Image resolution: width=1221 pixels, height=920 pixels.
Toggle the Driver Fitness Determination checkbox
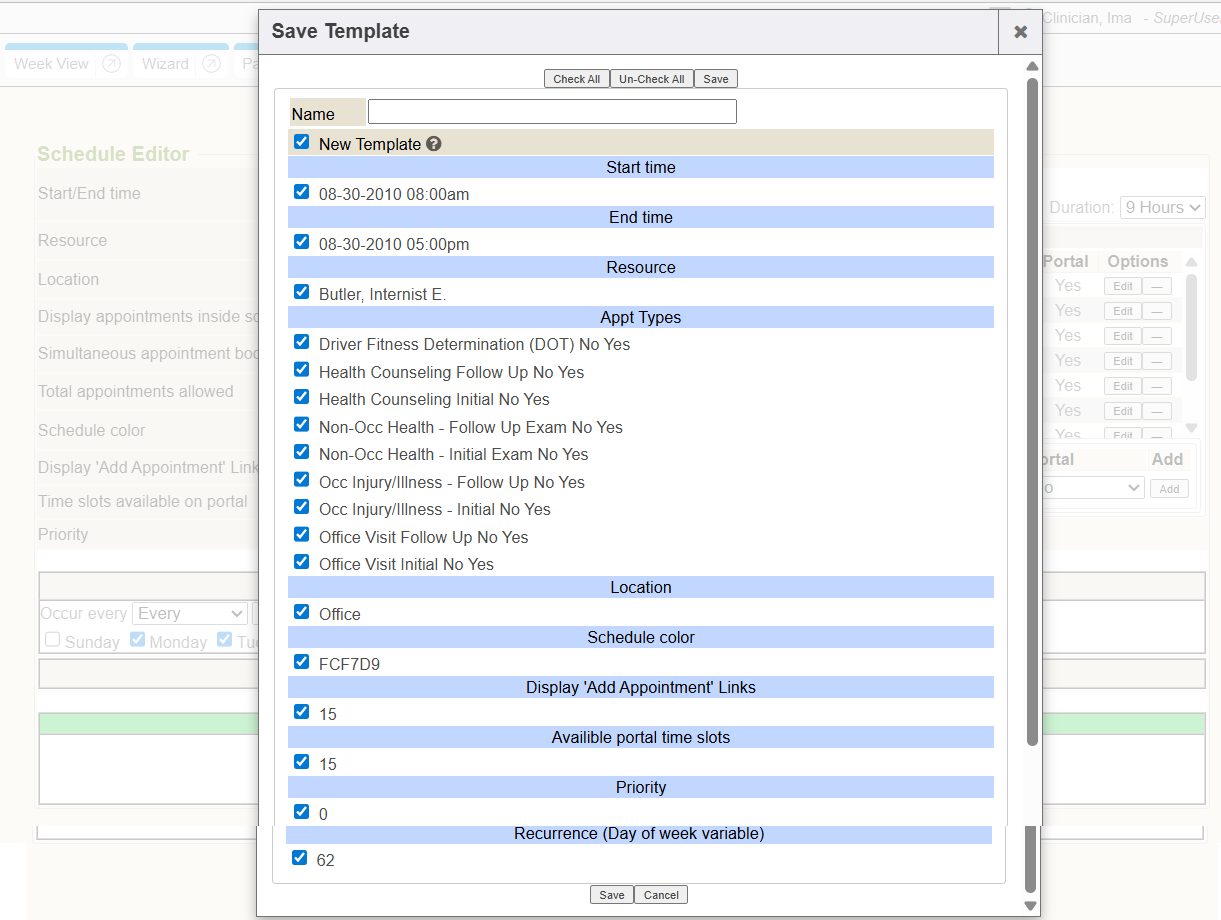point(301,342)
